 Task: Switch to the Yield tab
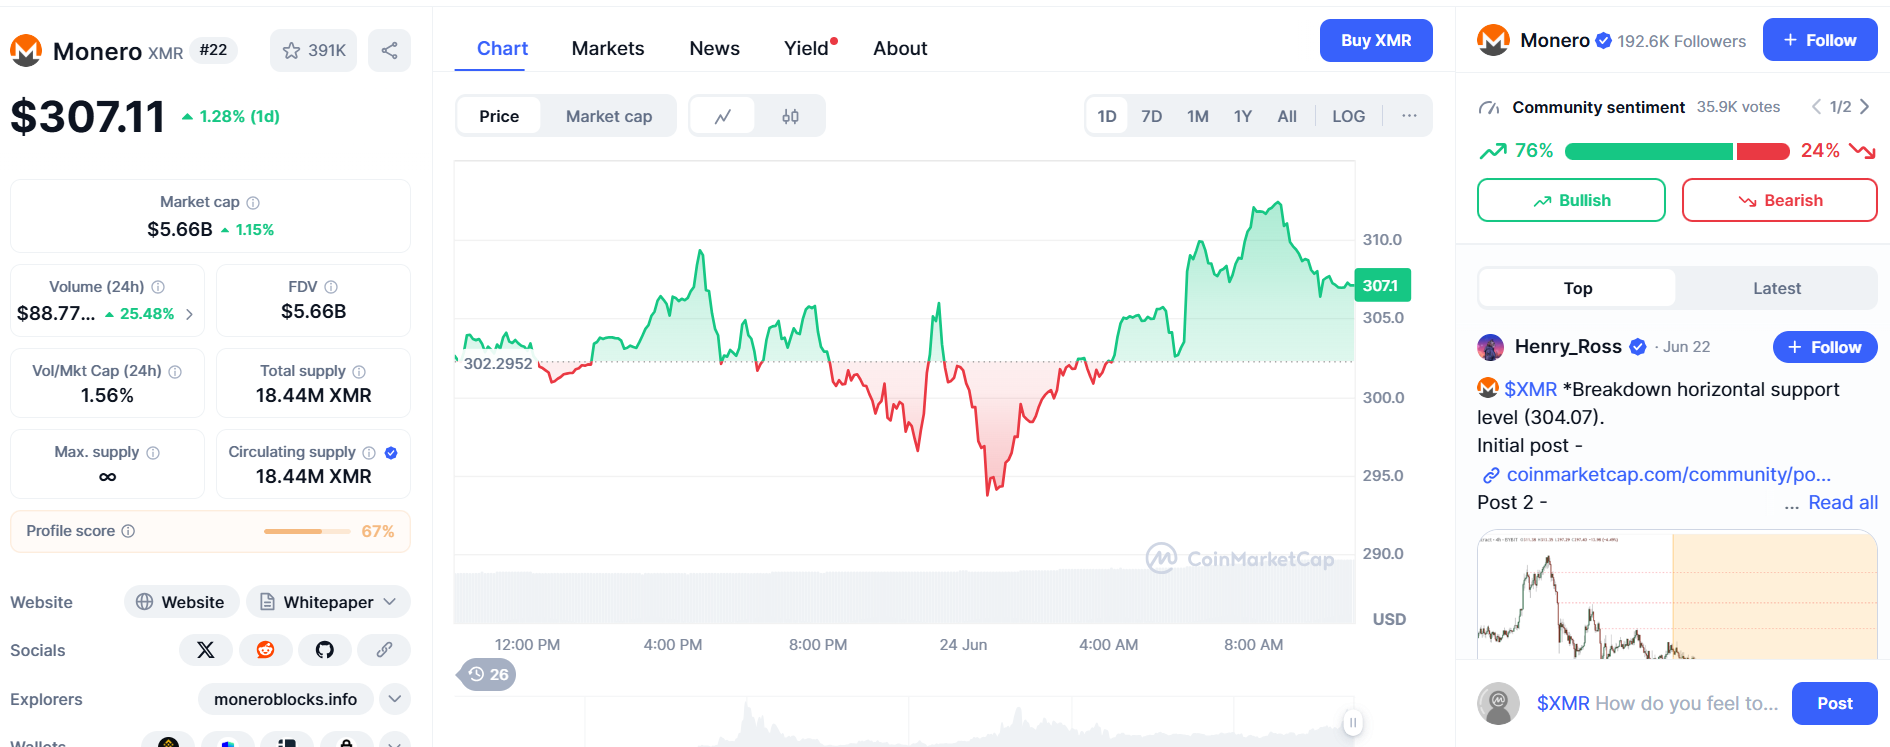tap(808, 48)
